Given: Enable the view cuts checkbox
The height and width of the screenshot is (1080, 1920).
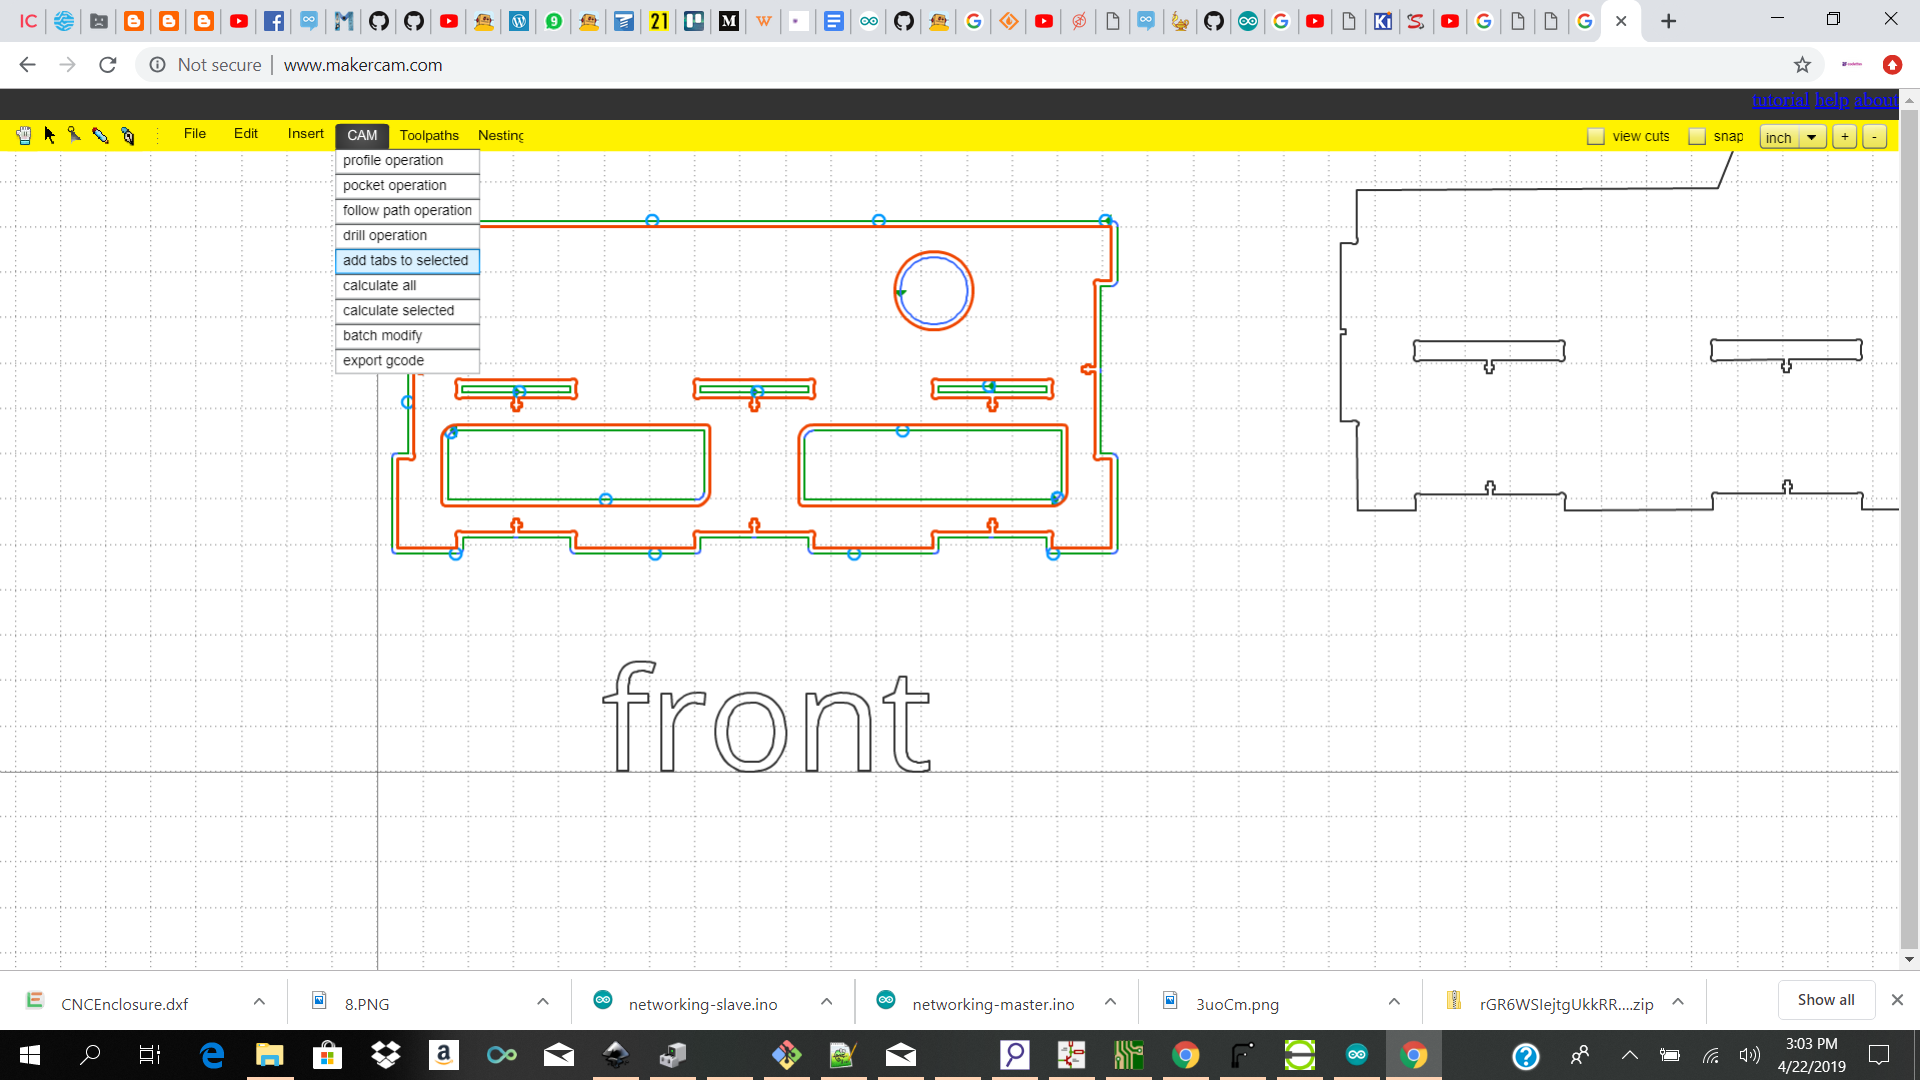Looking at the screenshot, I should 1596,135.
